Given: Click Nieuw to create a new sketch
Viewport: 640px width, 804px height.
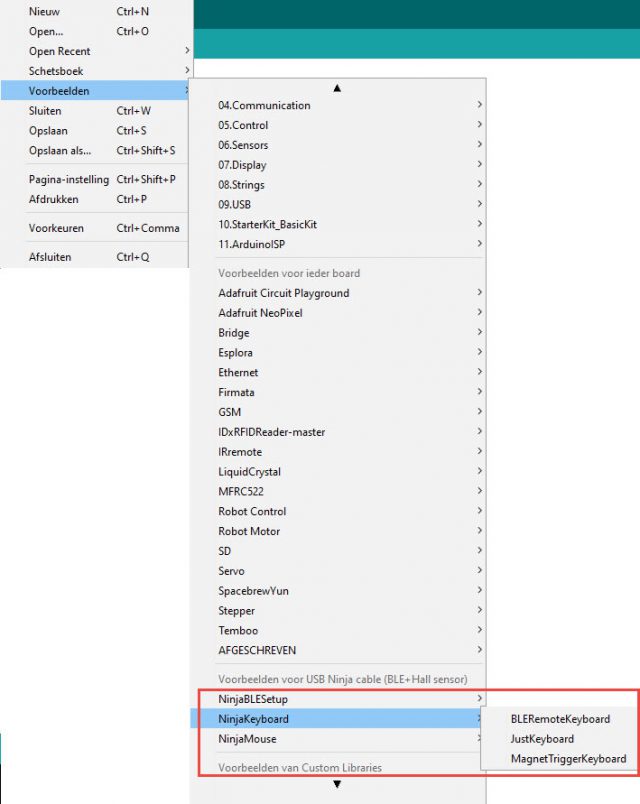Looking at the screenshot, I should (45, 11).
